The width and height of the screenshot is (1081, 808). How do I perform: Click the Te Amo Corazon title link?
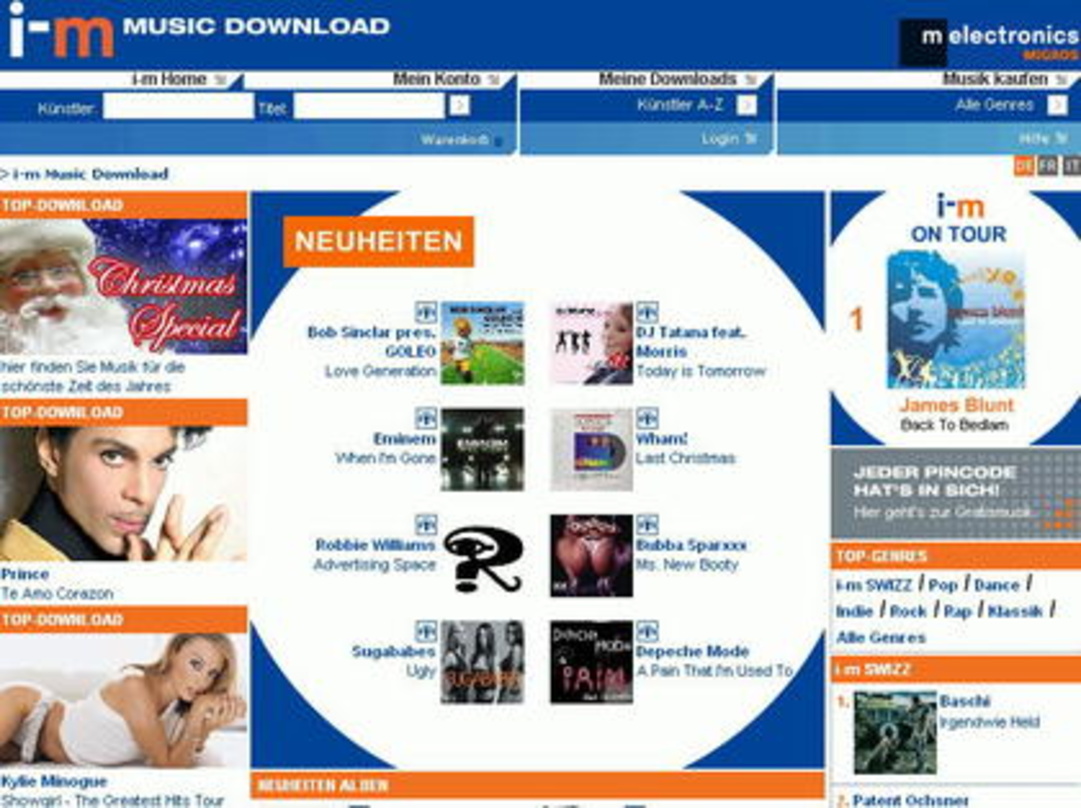57,594
